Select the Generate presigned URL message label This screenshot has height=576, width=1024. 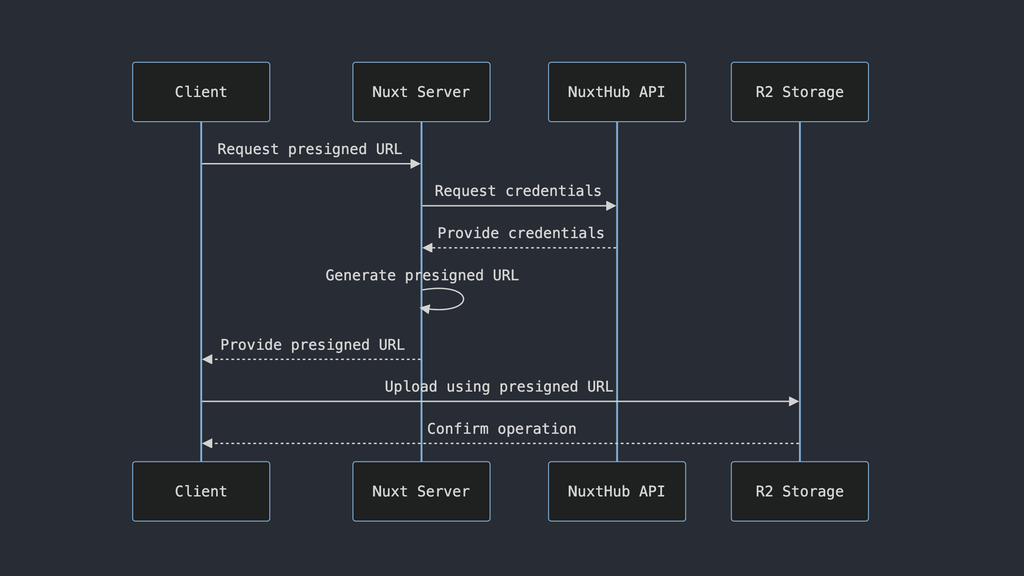click(421, 275)
